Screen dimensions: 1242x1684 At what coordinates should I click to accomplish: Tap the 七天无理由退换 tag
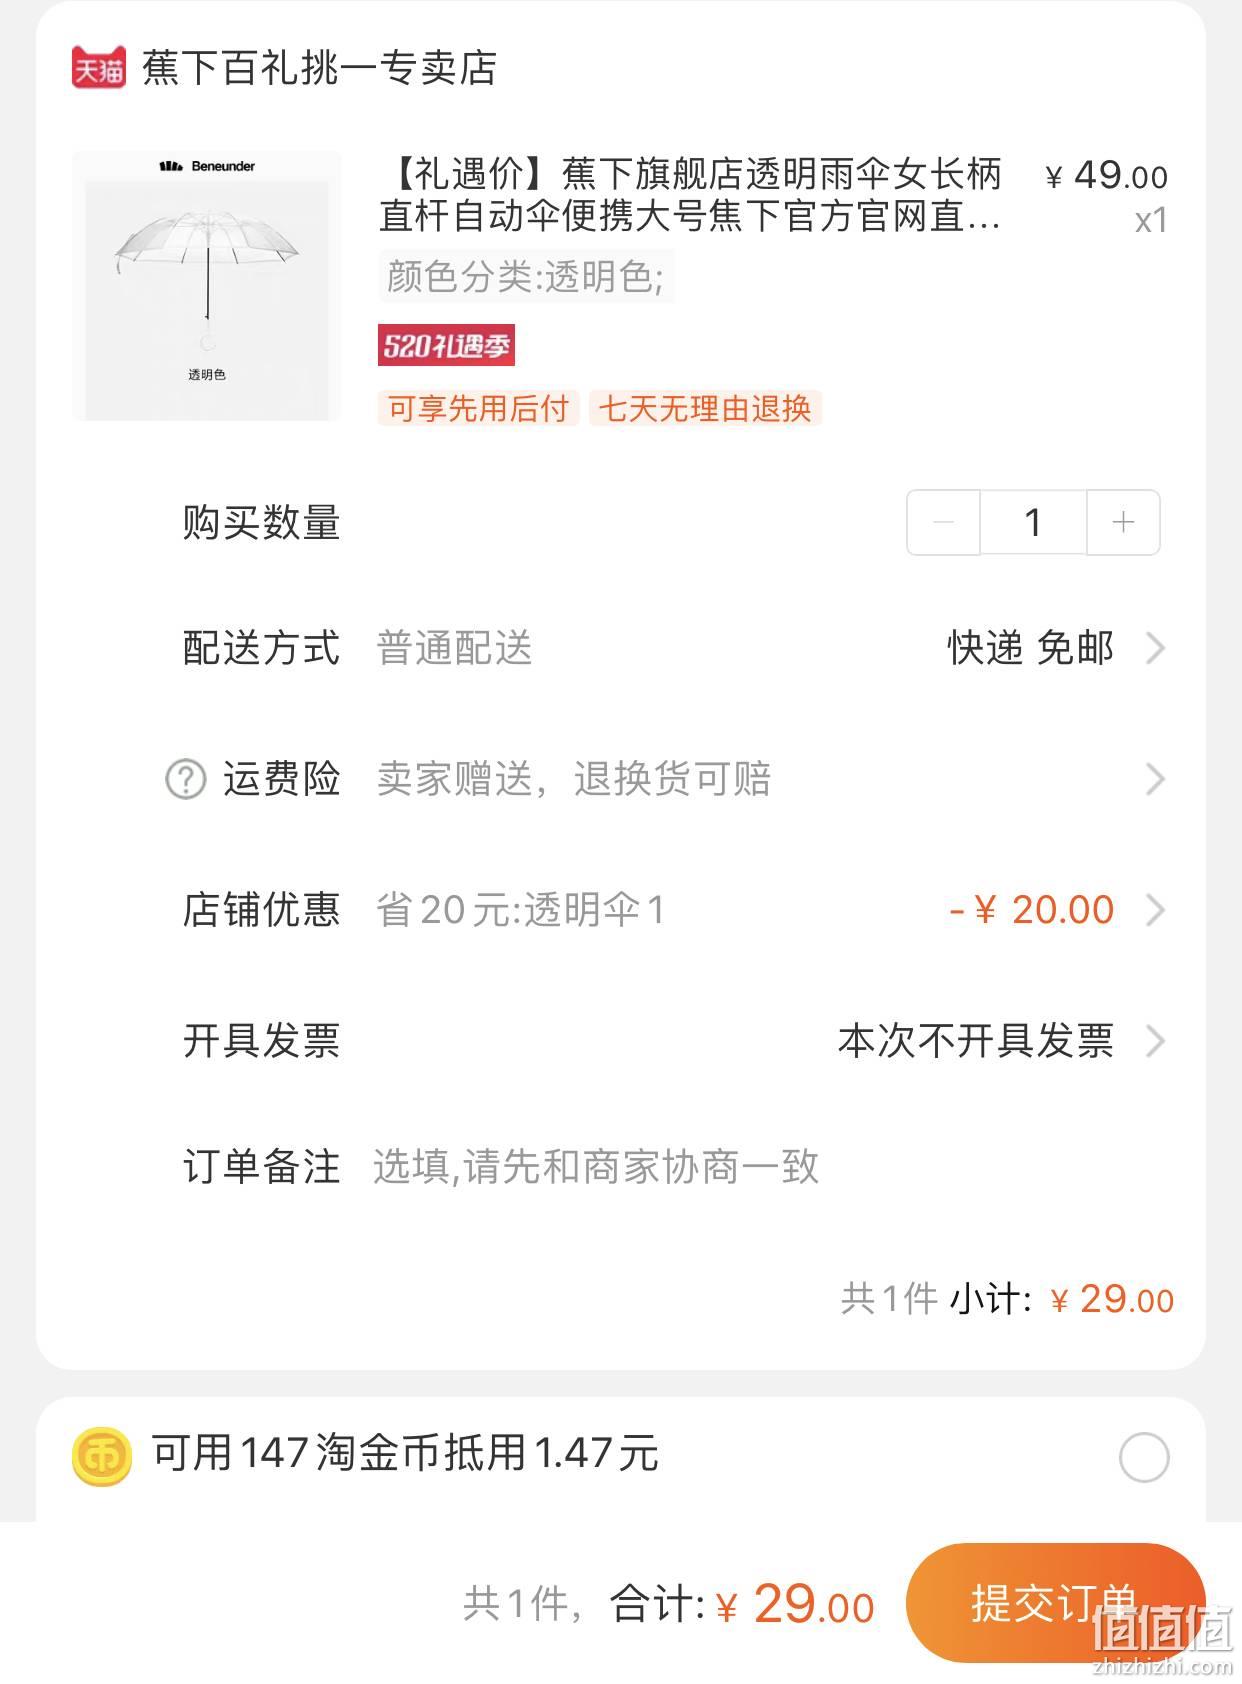(705, 408)
